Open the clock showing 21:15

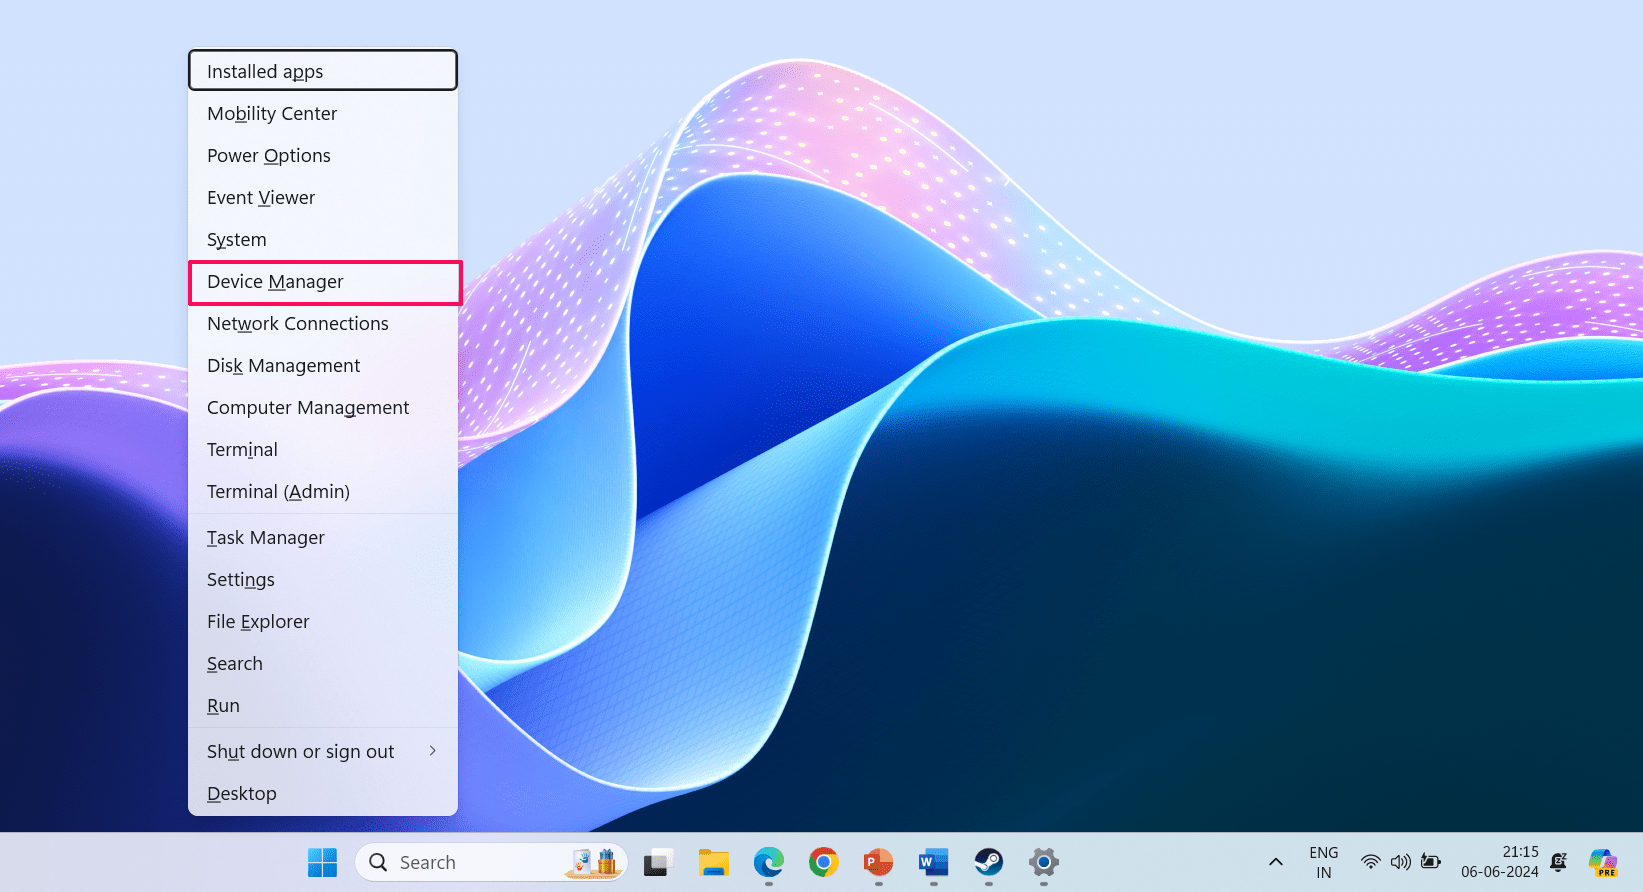(x=1499, y=862)
